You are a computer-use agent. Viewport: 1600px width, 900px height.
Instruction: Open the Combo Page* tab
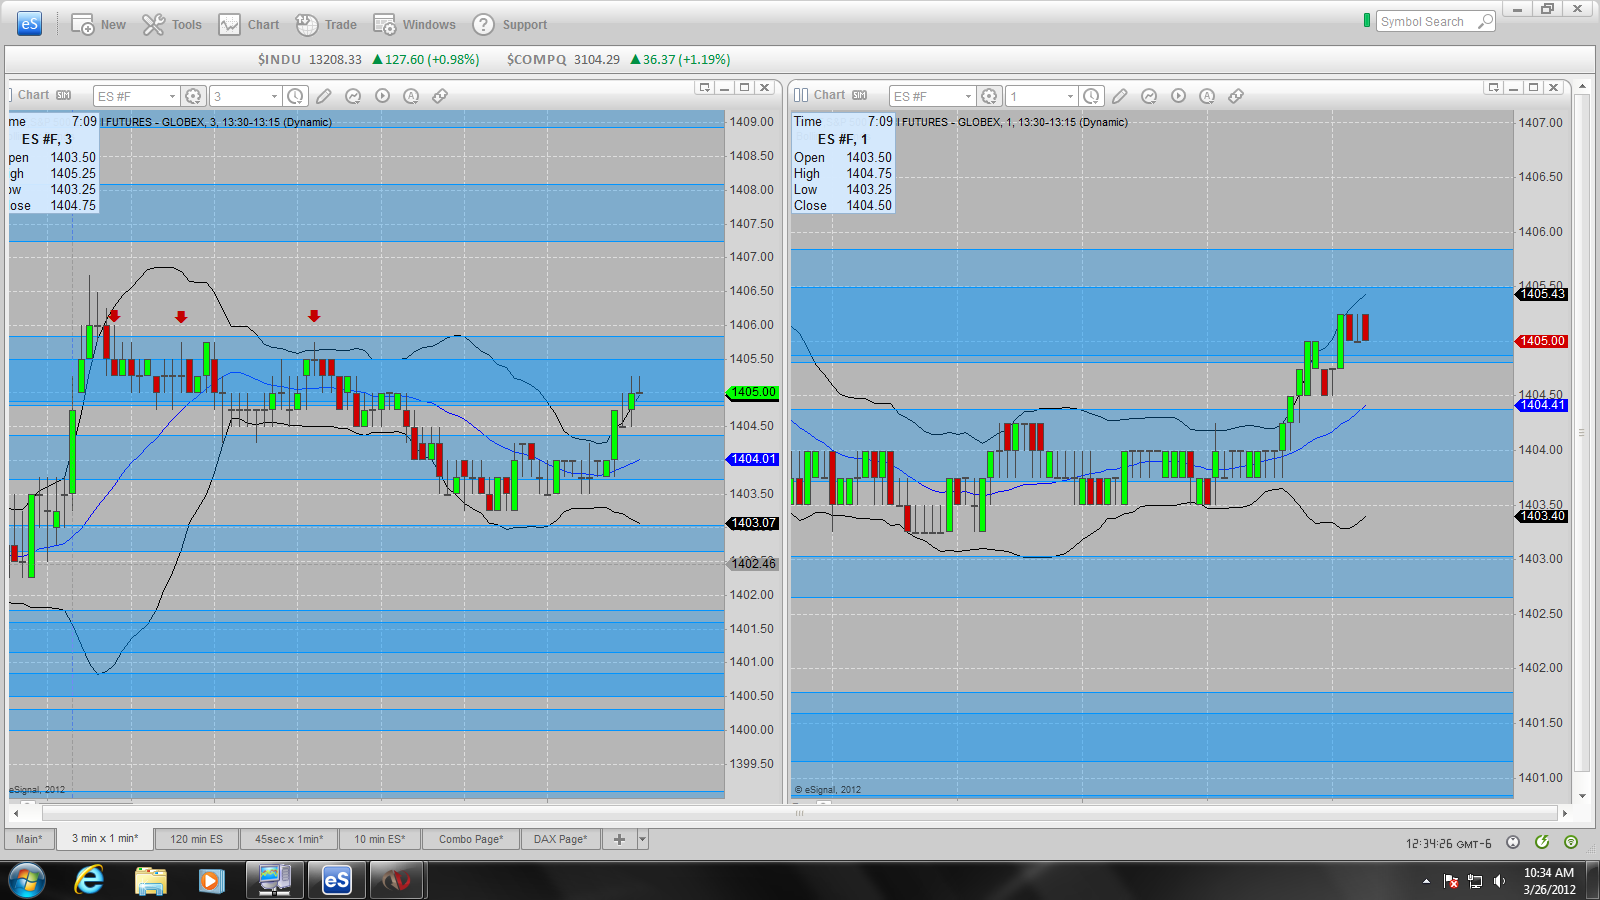[x=471, y=839]
